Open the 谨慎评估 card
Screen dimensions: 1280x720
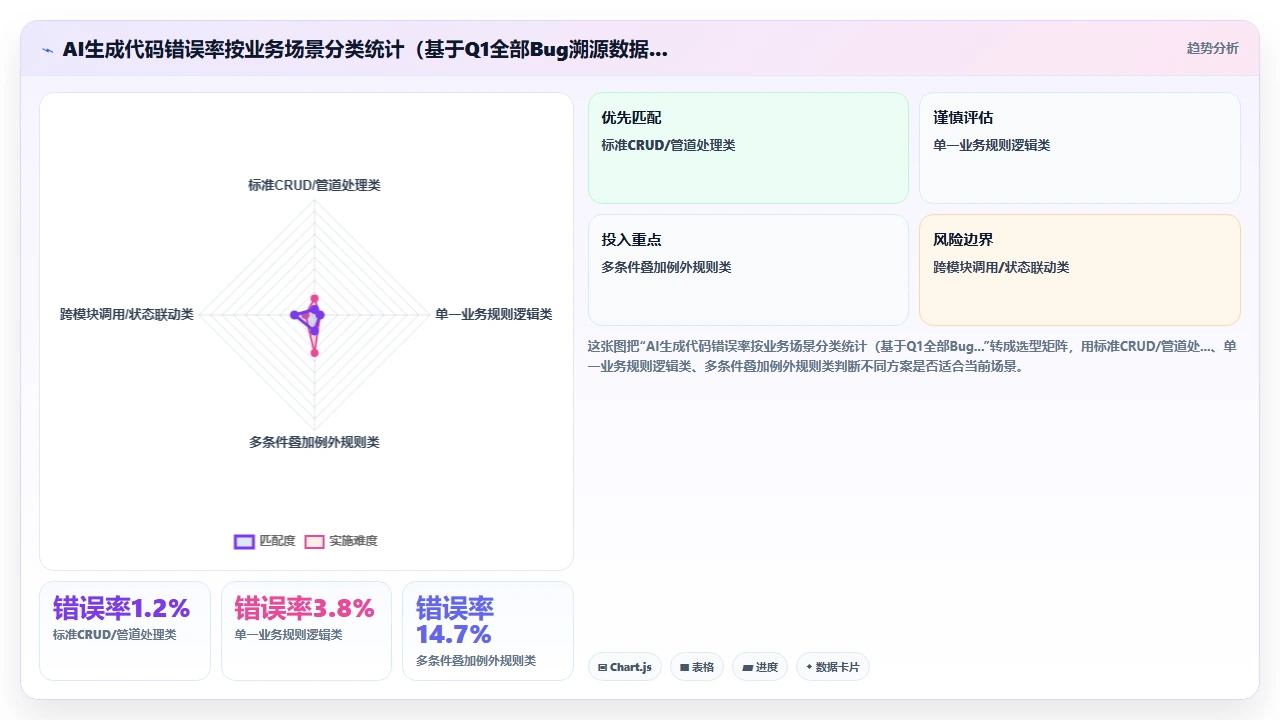tap(1080, 148)
